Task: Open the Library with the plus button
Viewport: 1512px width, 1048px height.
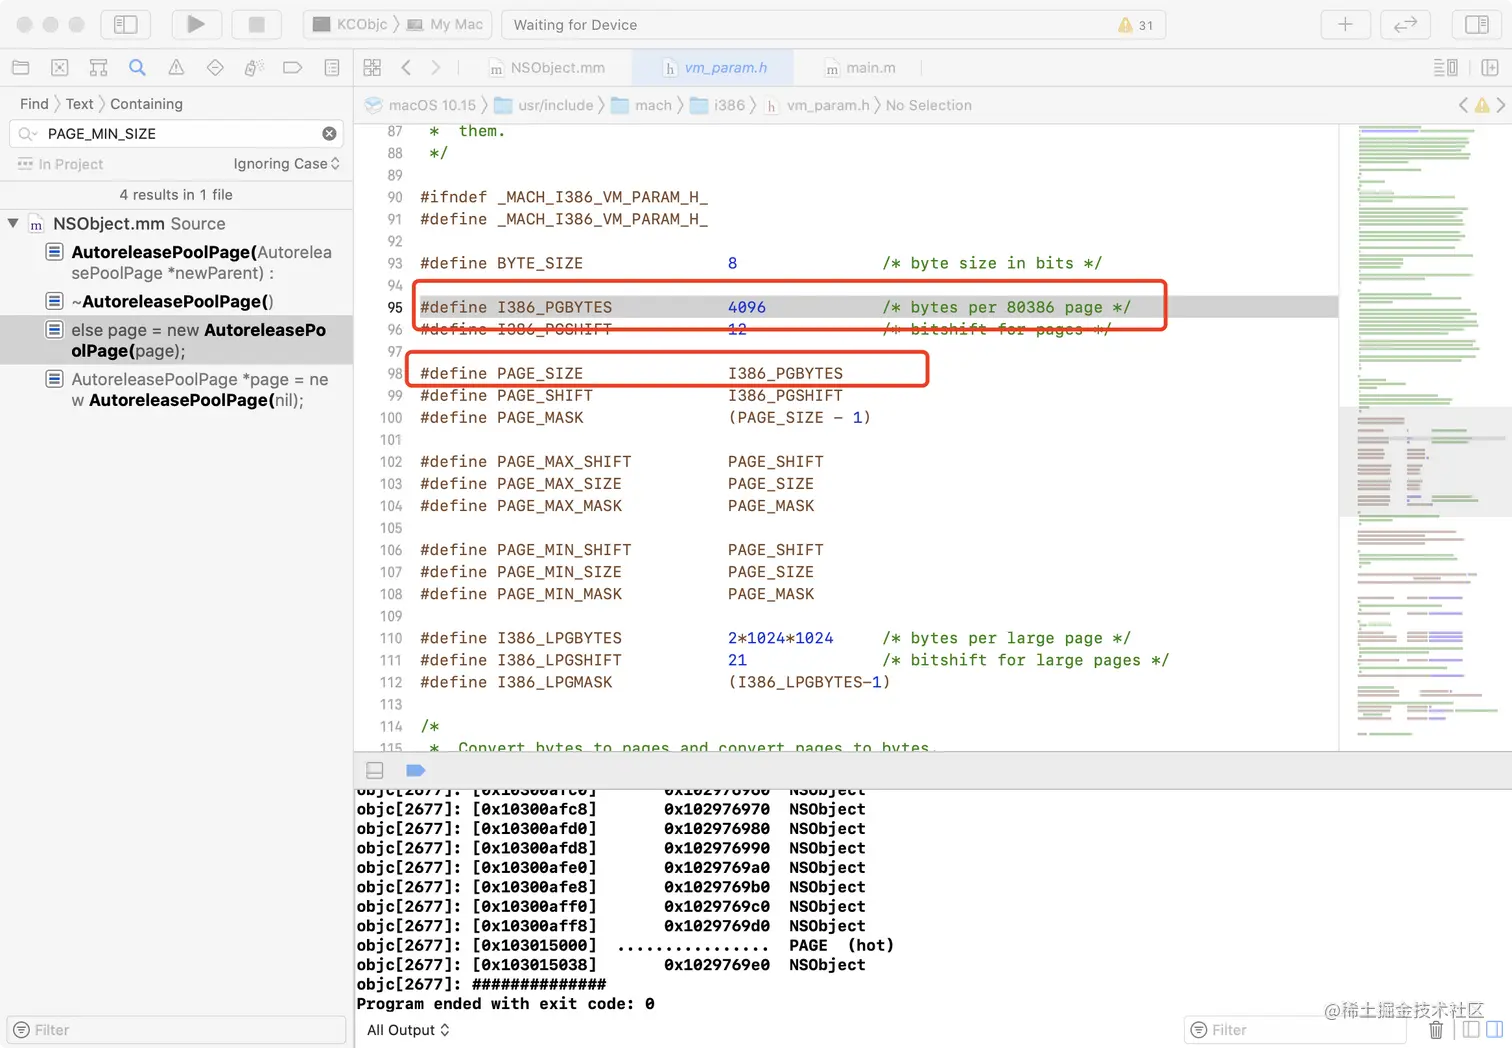Action: click(1345, 24)
